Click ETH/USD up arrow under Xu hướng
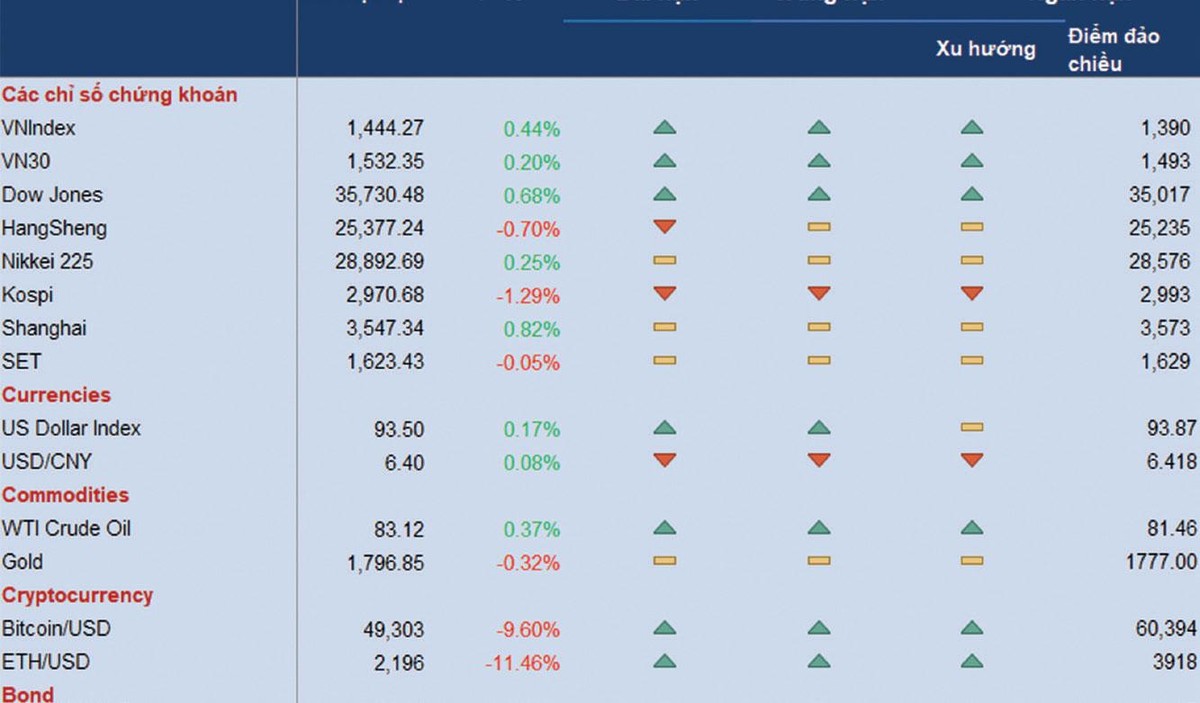Viewport: 1200px width, 703px height. 971,661
